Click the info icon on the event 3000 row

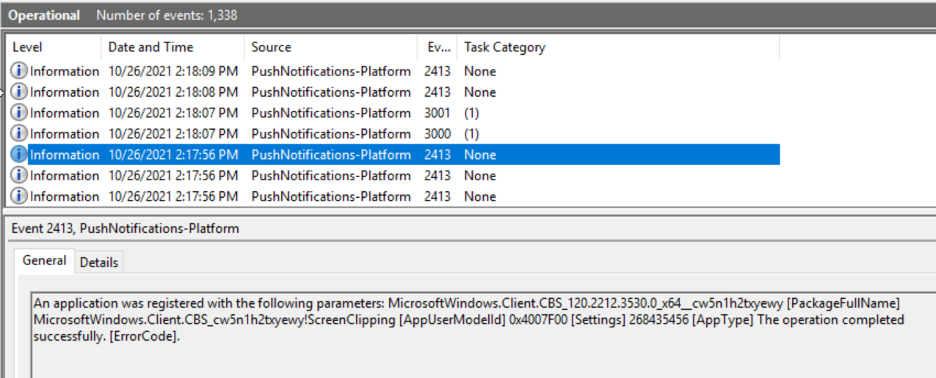tap(19, 134)
